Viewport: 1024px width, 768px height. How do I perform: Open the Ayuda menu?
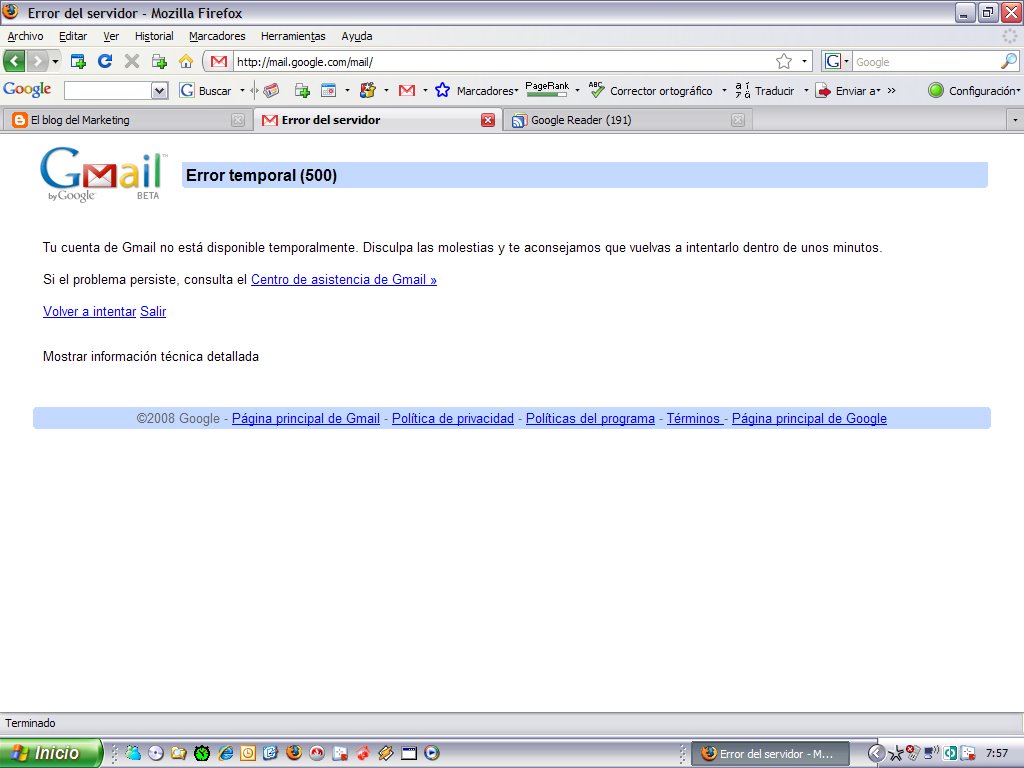(x=357, y=36)
